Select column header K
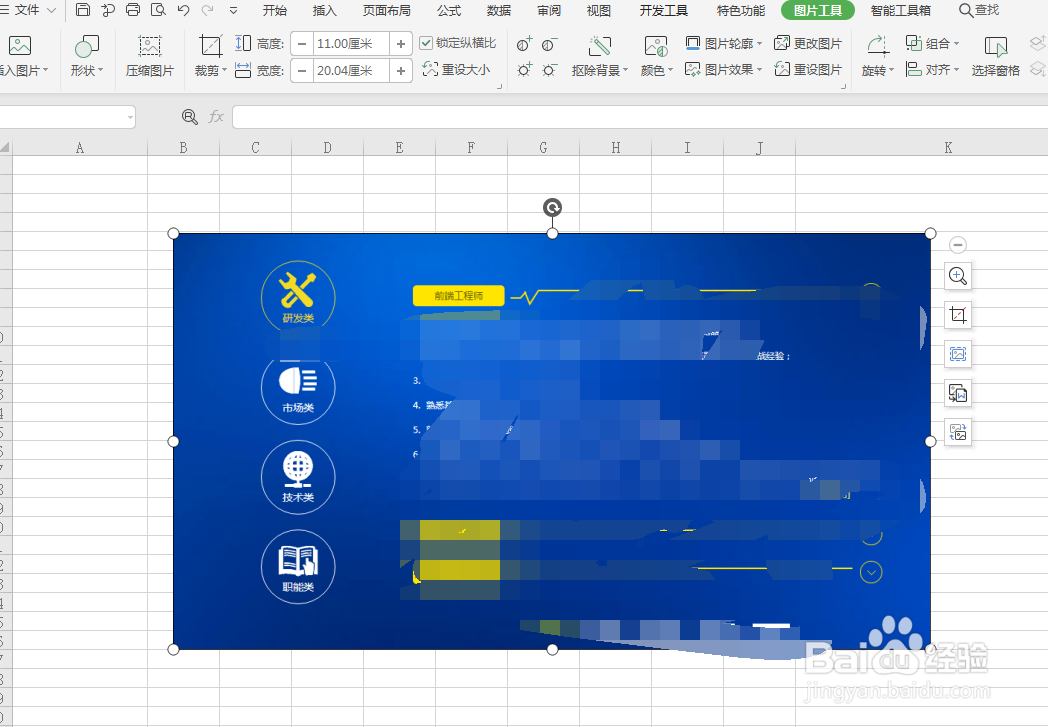The image size is (1048, 727). [948, 148]
